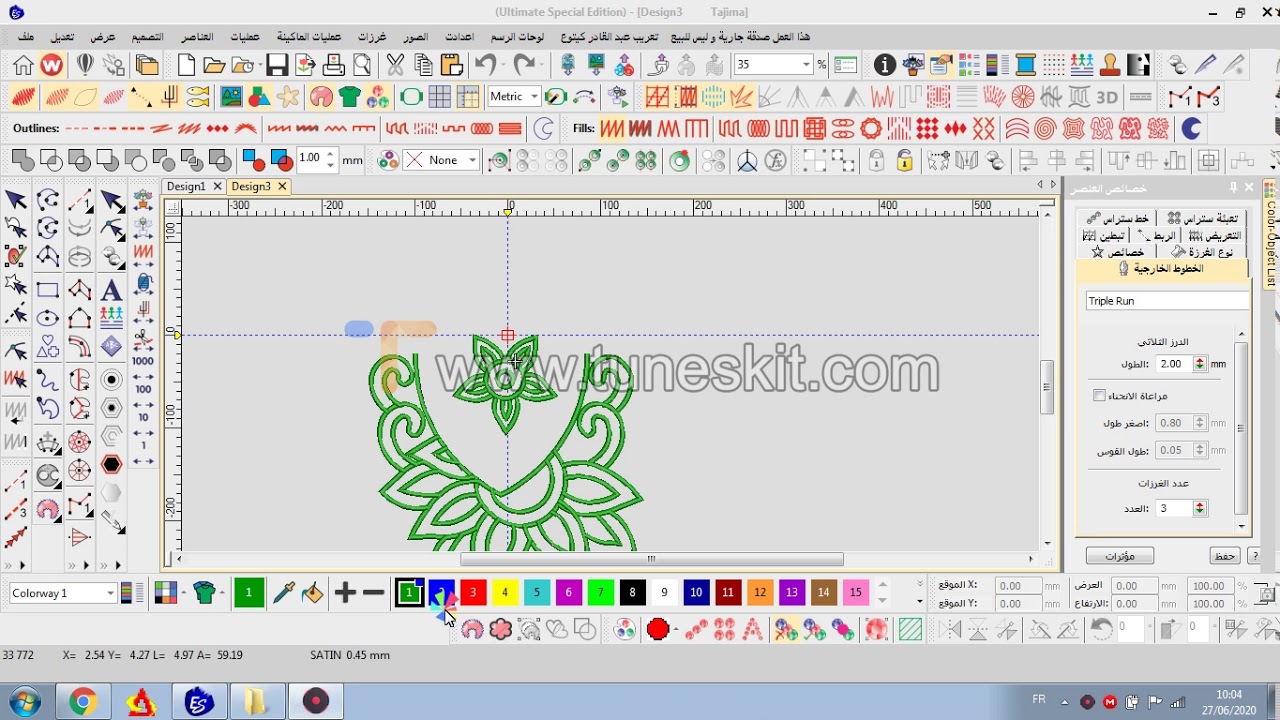Open the zoom factor 35 dropdown
Viewport: 1280px width, 720px height.
click(x=806, y=65)
